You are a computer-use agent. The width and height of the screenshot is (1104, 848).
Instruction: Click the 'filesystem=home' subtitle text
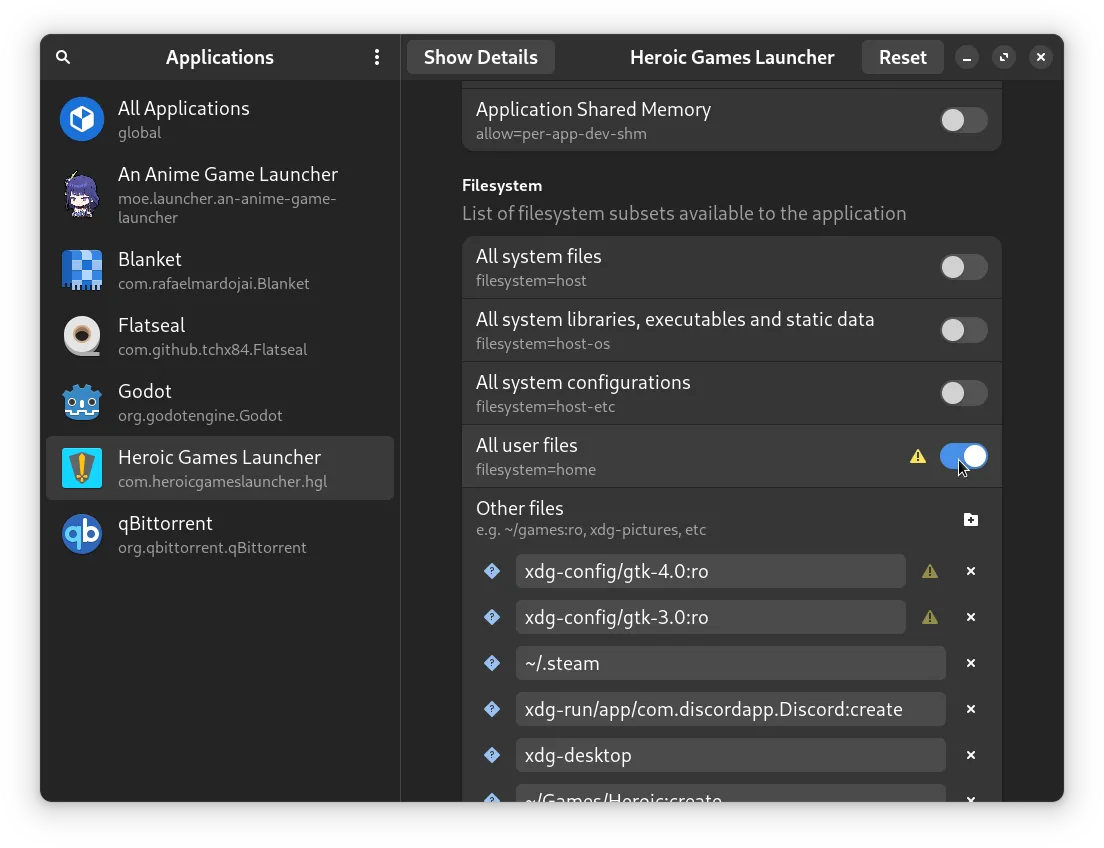click(536, 470)
